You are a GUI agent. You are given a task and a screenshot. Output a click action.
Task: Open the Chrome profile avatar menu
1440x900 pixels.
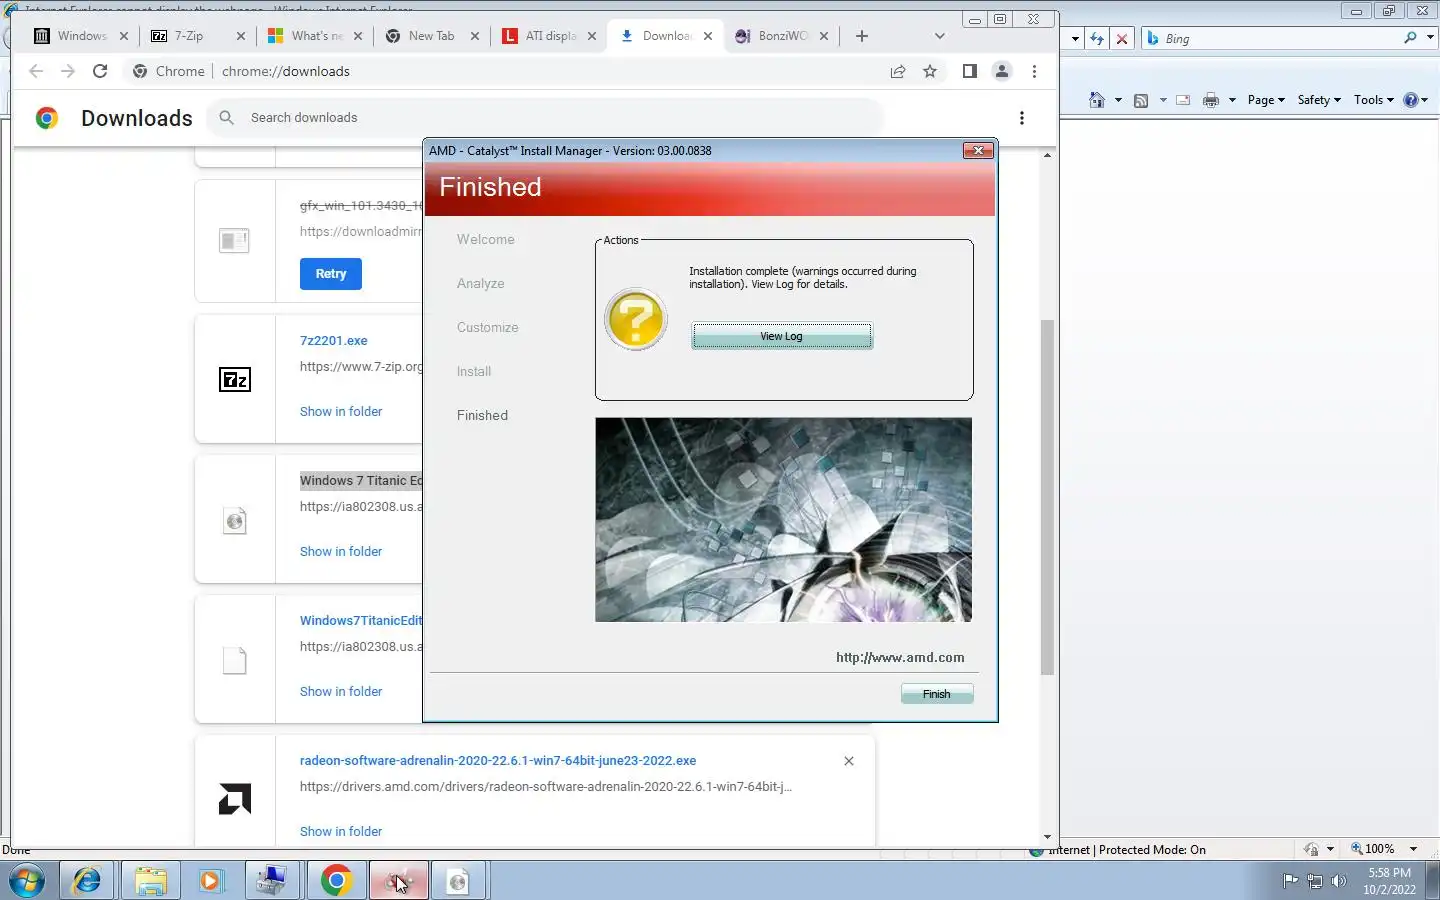pyautogui.click(x=1001, y=71)
